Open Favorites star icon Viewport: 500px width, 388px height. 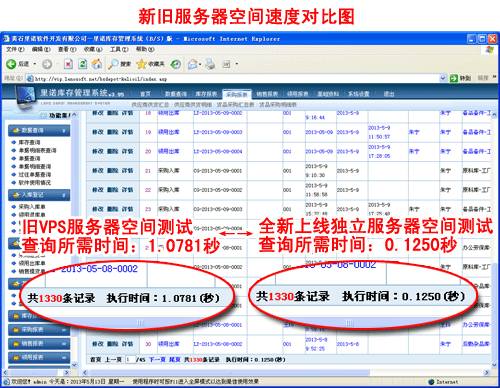tap(141, 64)
